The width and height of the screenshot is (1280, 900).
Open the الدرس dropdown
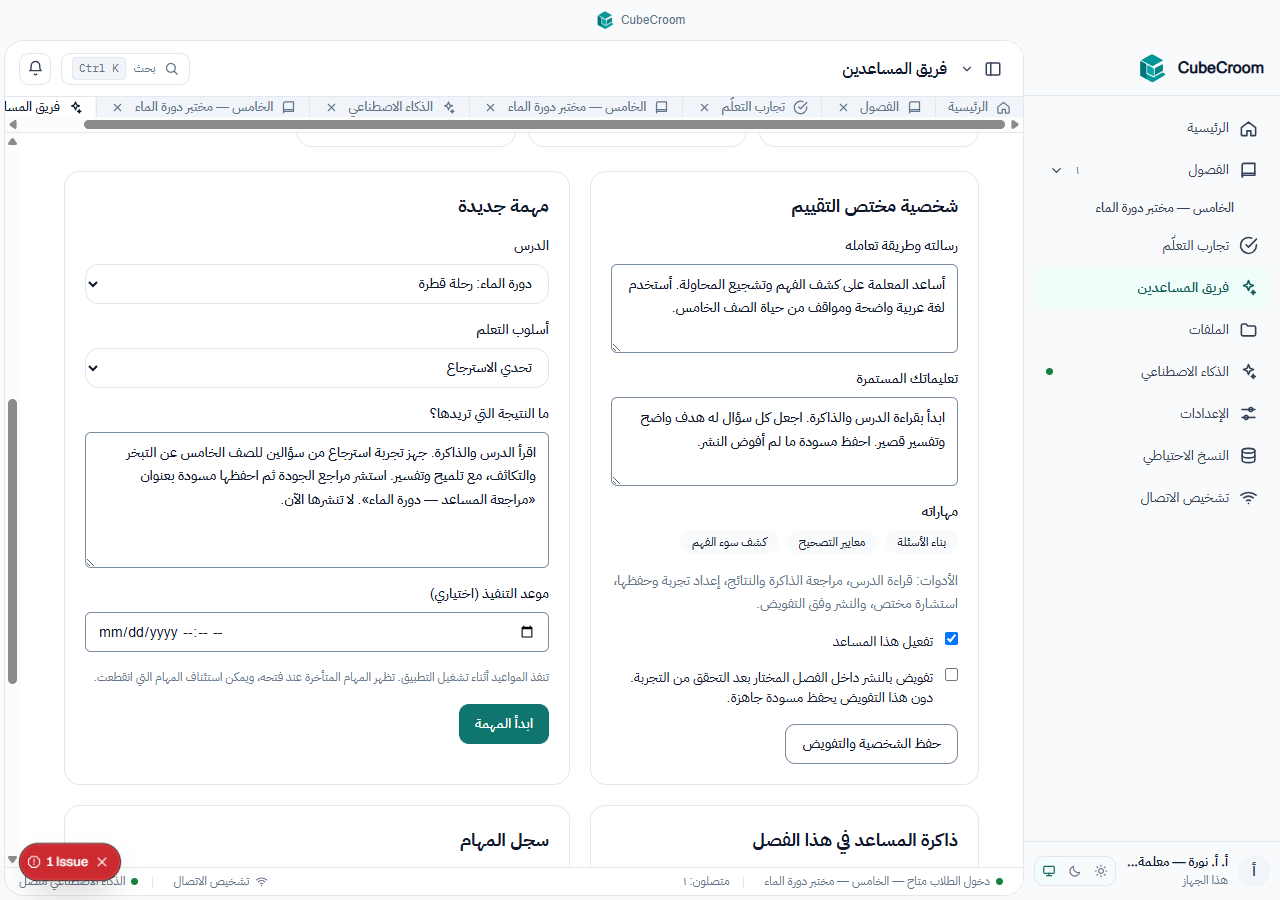pyautogui.click(x=317, y=284)
